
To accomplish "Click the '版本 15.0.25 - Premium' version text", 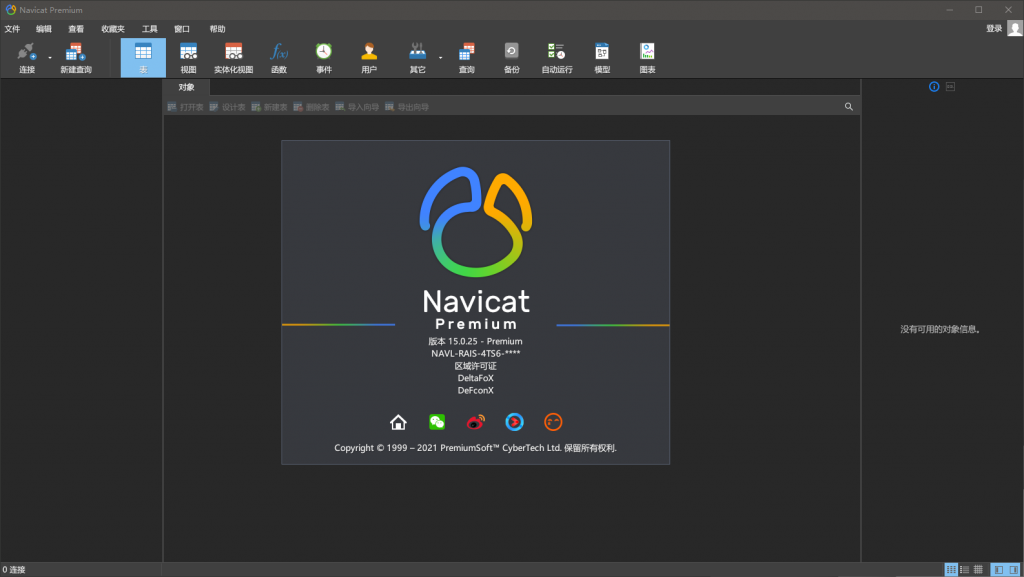I will [x=475, y=341].
